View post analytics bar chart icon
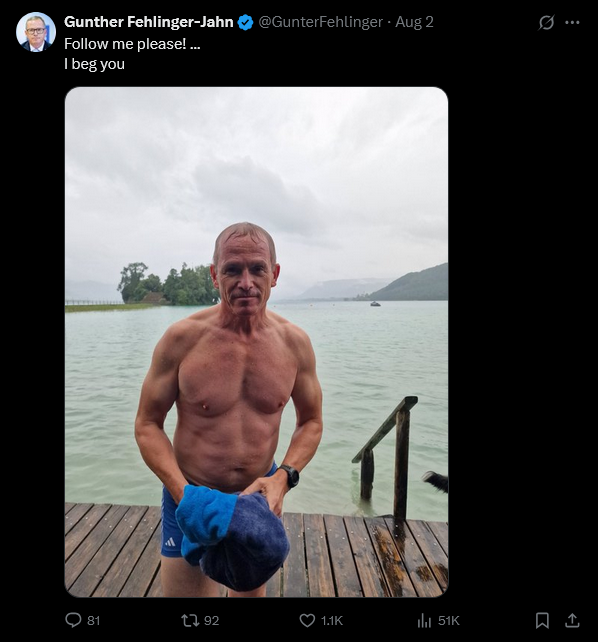598x642 pixels. [x=424, y=621]
